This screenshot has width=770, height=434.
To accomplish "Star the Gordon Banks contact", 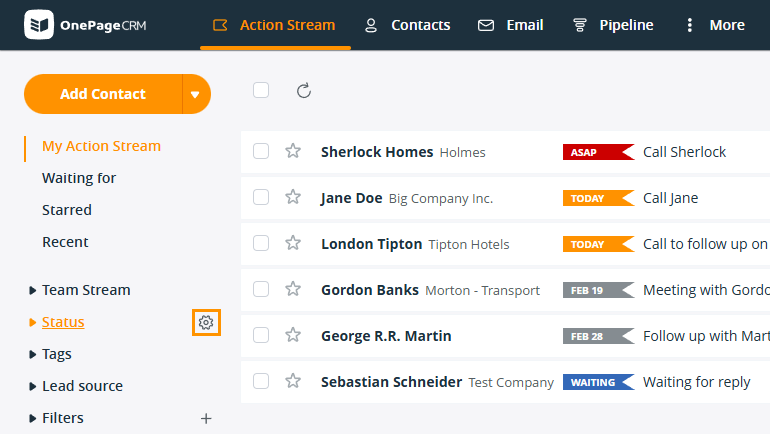I will click(293, 289).
